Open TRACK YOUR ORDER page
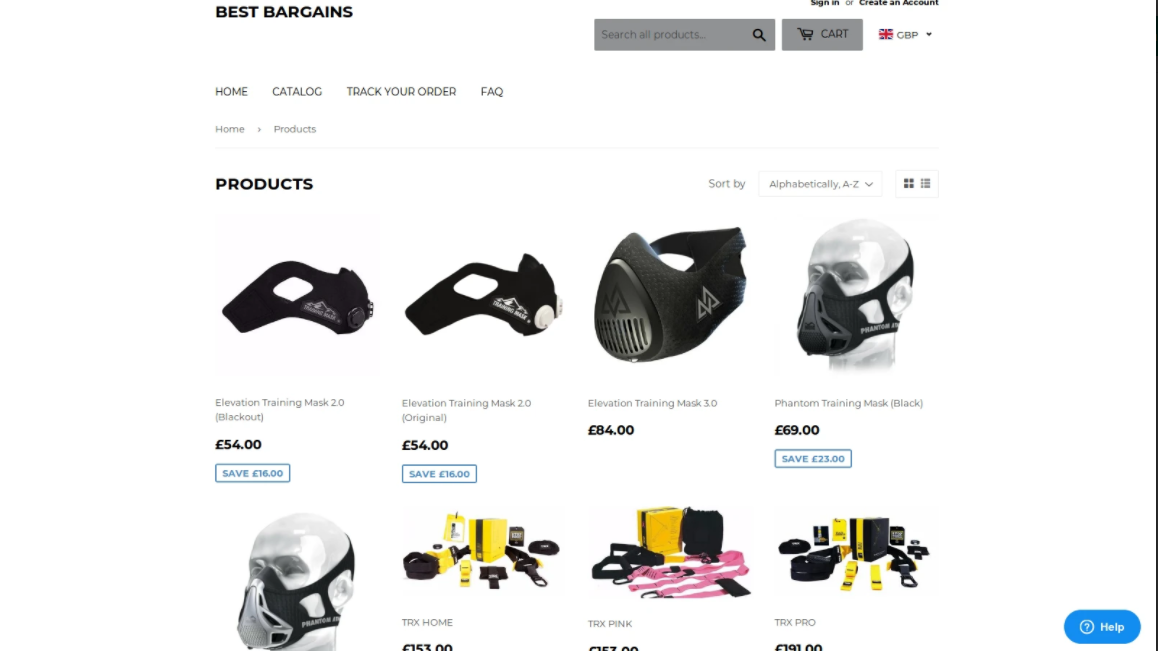The image size is (1158, 651). point(401,92)
